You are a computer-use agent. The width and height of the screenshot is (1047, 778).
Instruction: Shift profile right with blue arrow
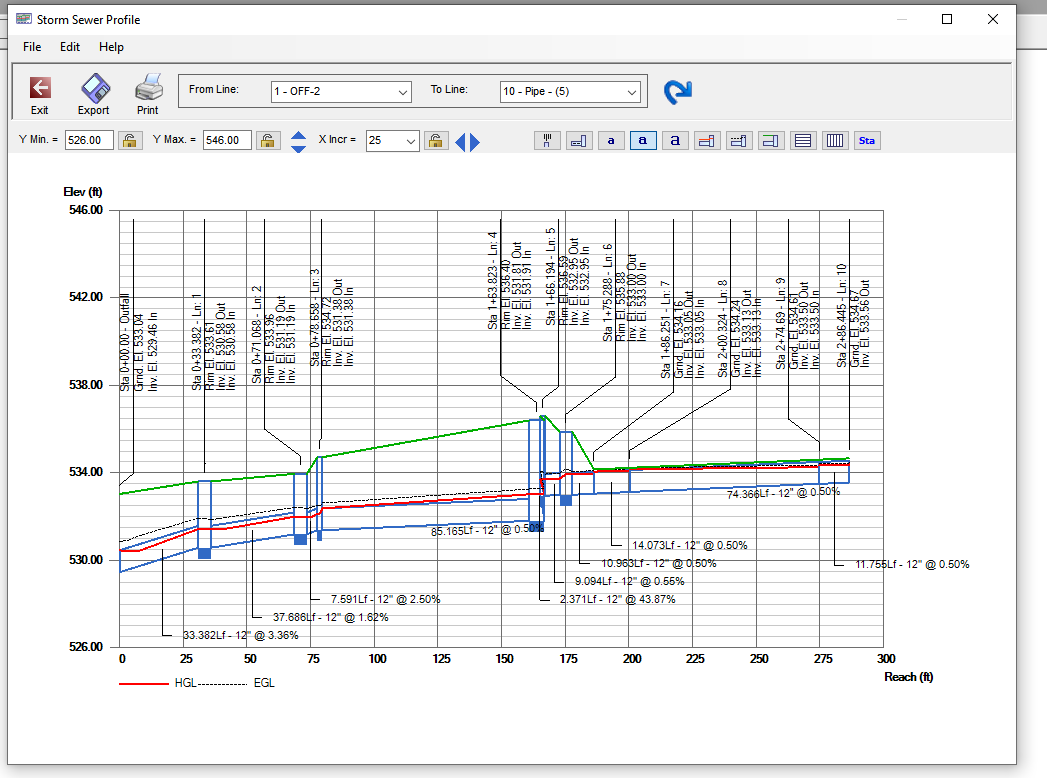coord(475,142)
